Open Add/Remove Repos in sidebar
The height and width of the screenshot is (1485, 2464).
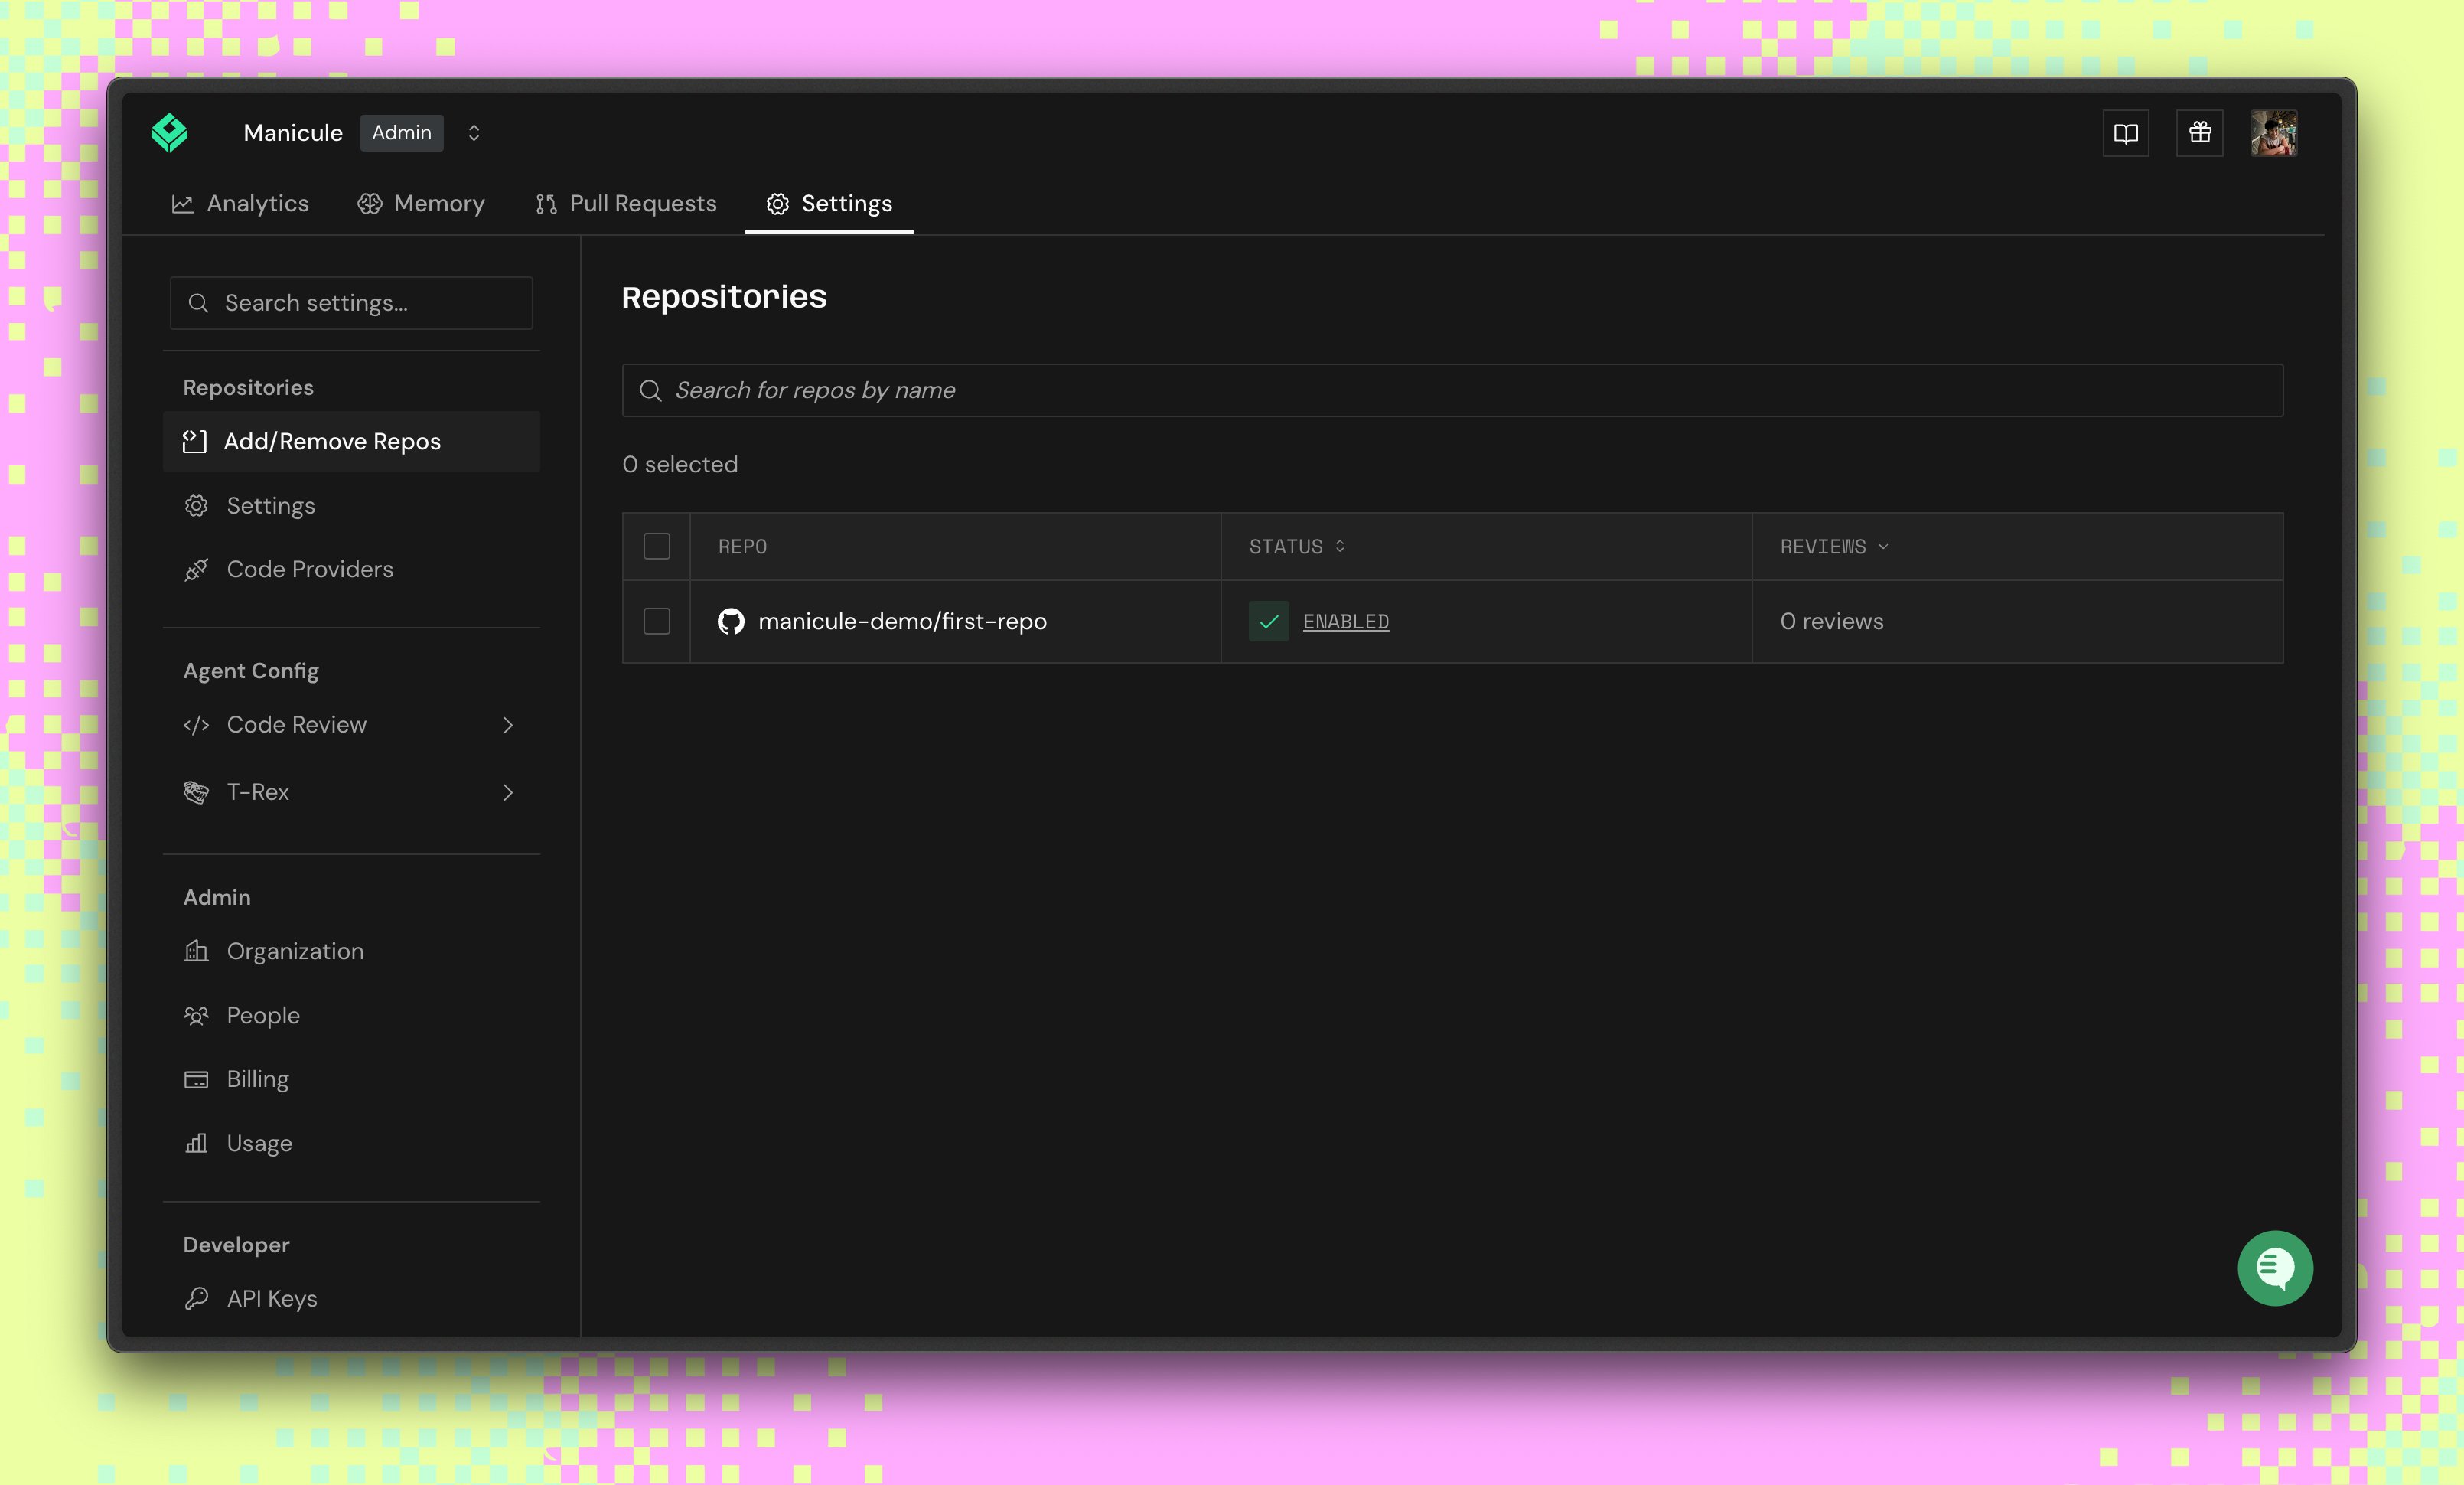(x=351, y=442)
